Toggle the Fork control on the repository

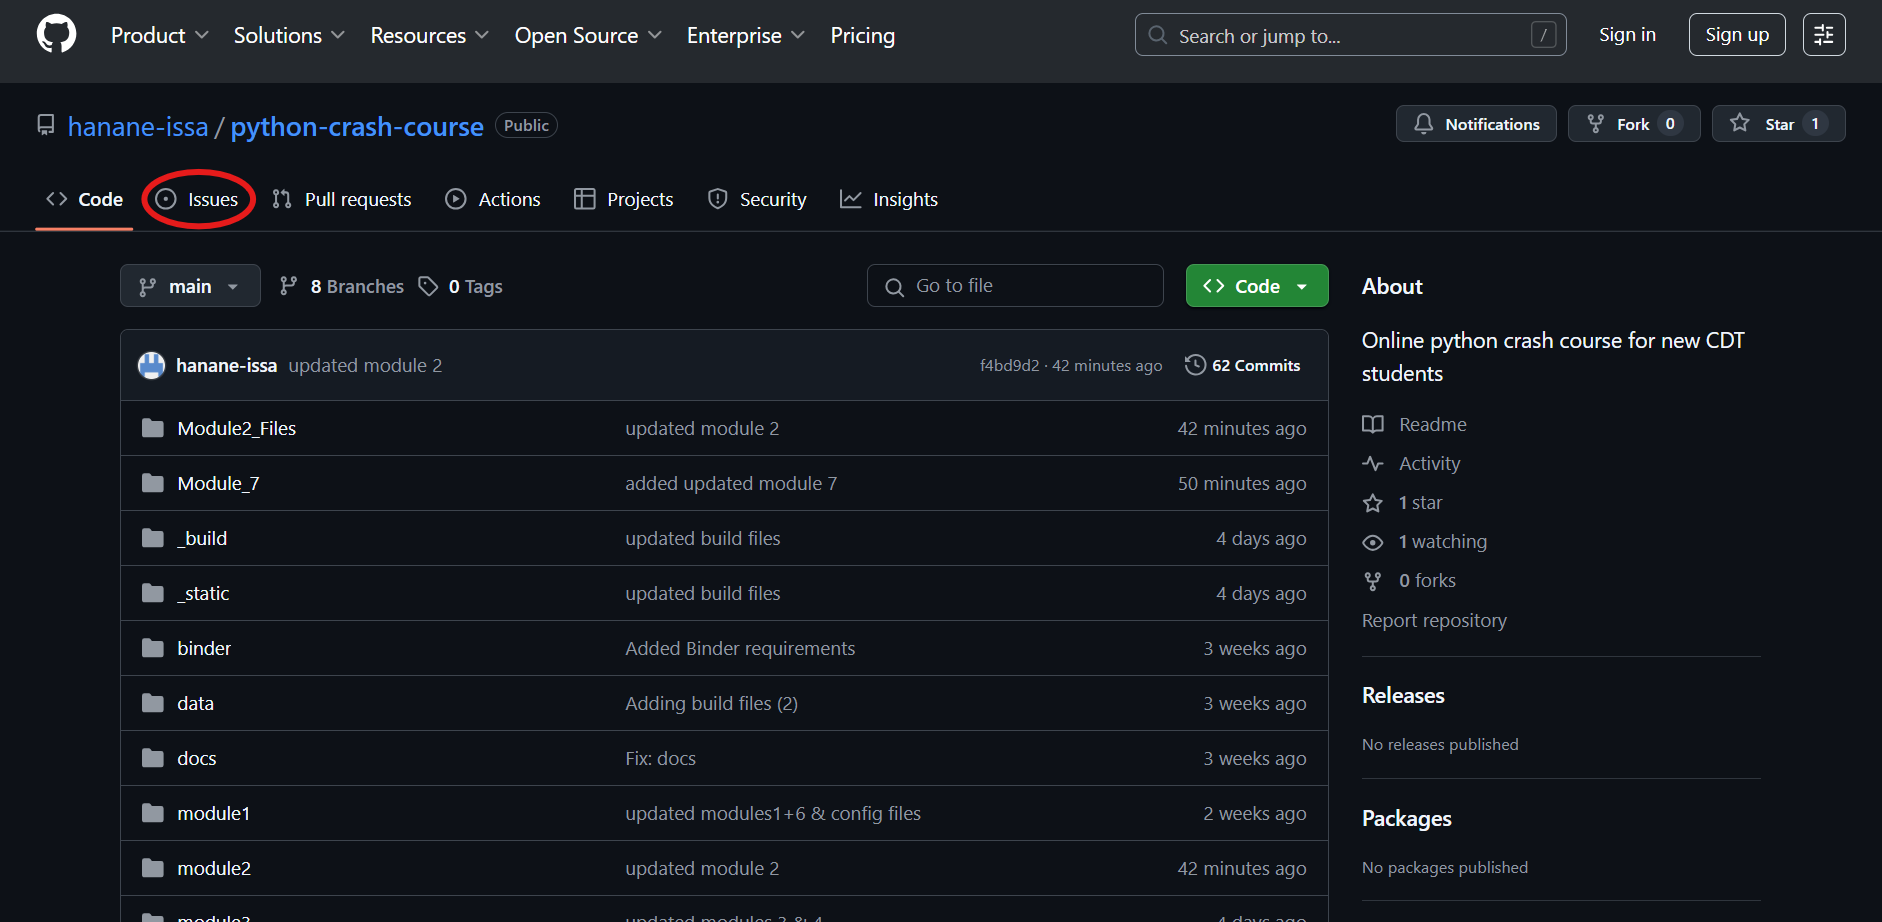click(x=1634, y=123)
